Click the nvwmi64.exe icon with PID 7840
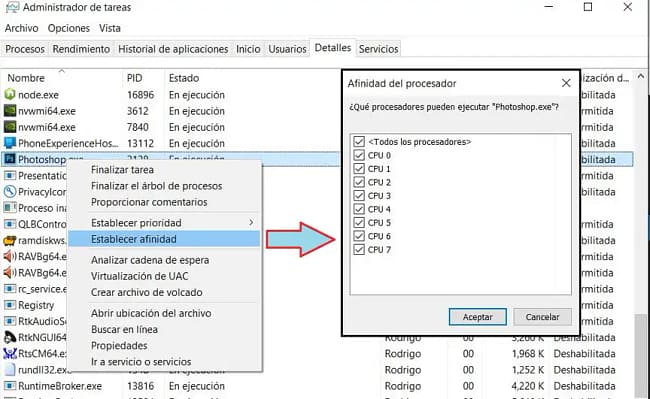650x399 pixels. (x=10, y=127)
